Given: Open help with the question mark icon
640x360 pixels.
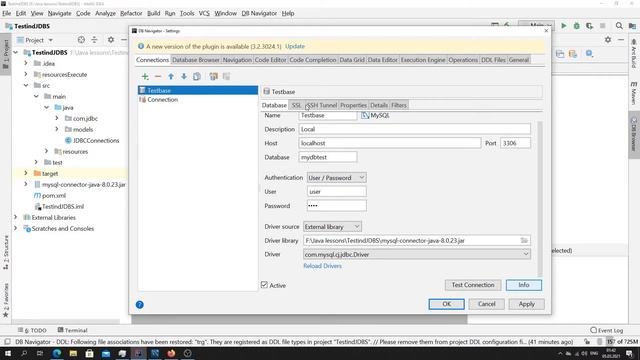Looking at the screenshot, I should 140,304.
